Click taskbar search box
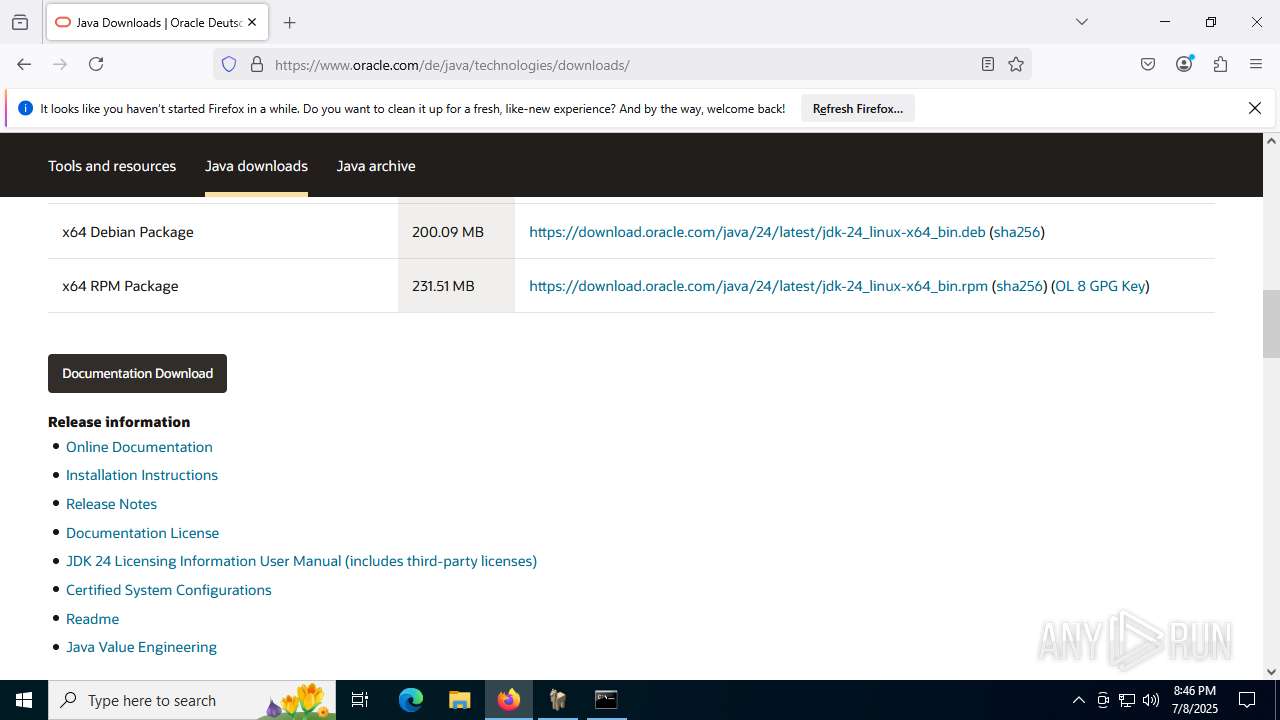Screen dimensions: 1280x720 (192, 700)
